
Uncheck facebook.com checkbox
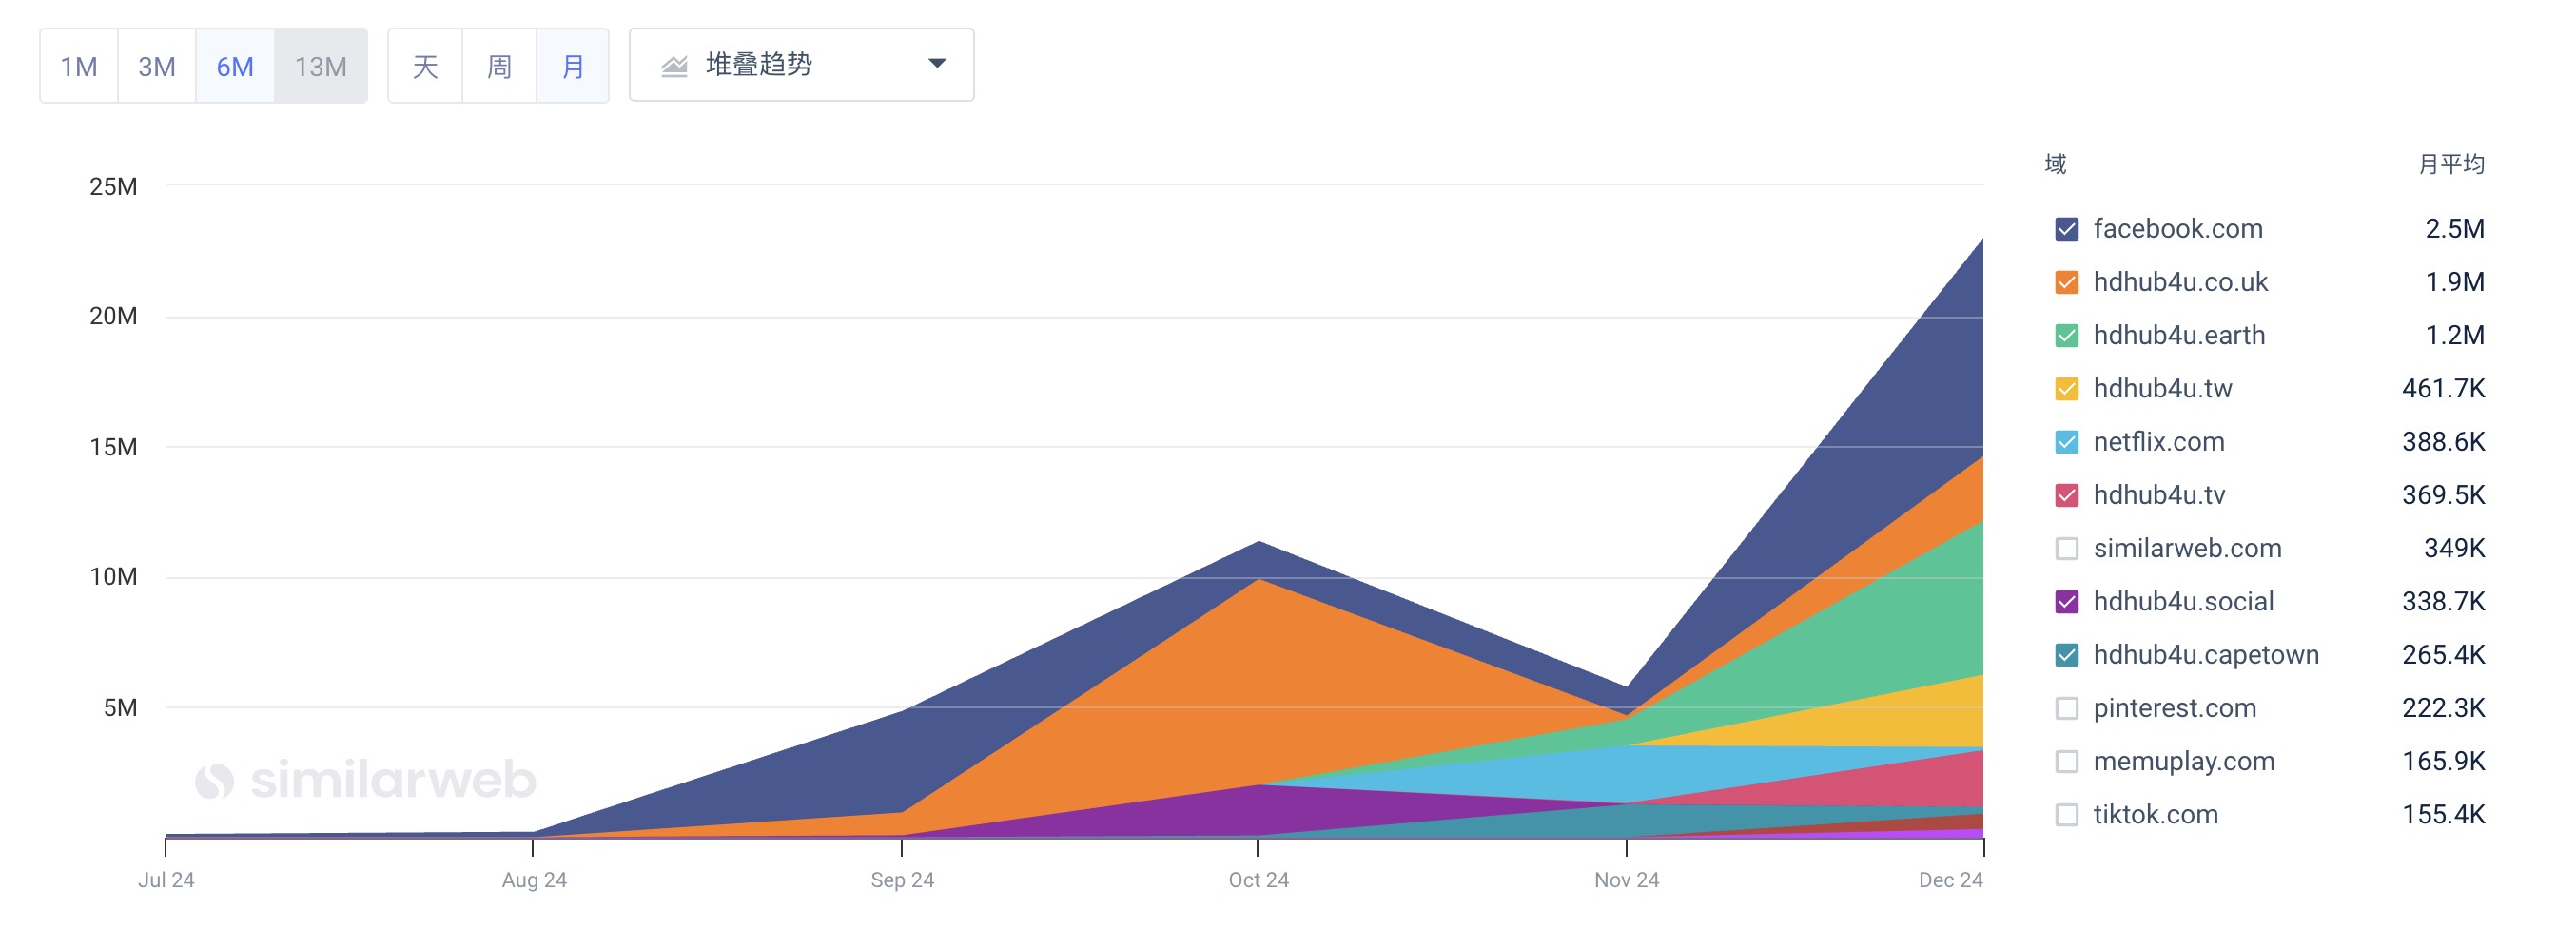point(2067,229)
